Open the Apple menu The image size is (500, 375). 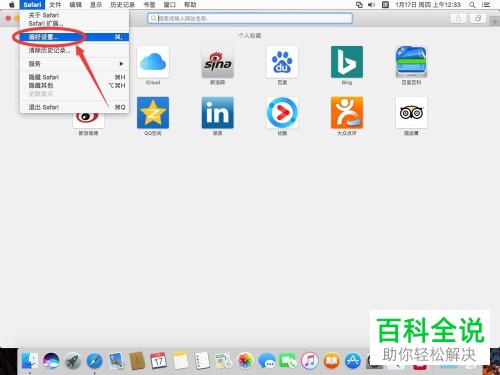pos(12,5)
